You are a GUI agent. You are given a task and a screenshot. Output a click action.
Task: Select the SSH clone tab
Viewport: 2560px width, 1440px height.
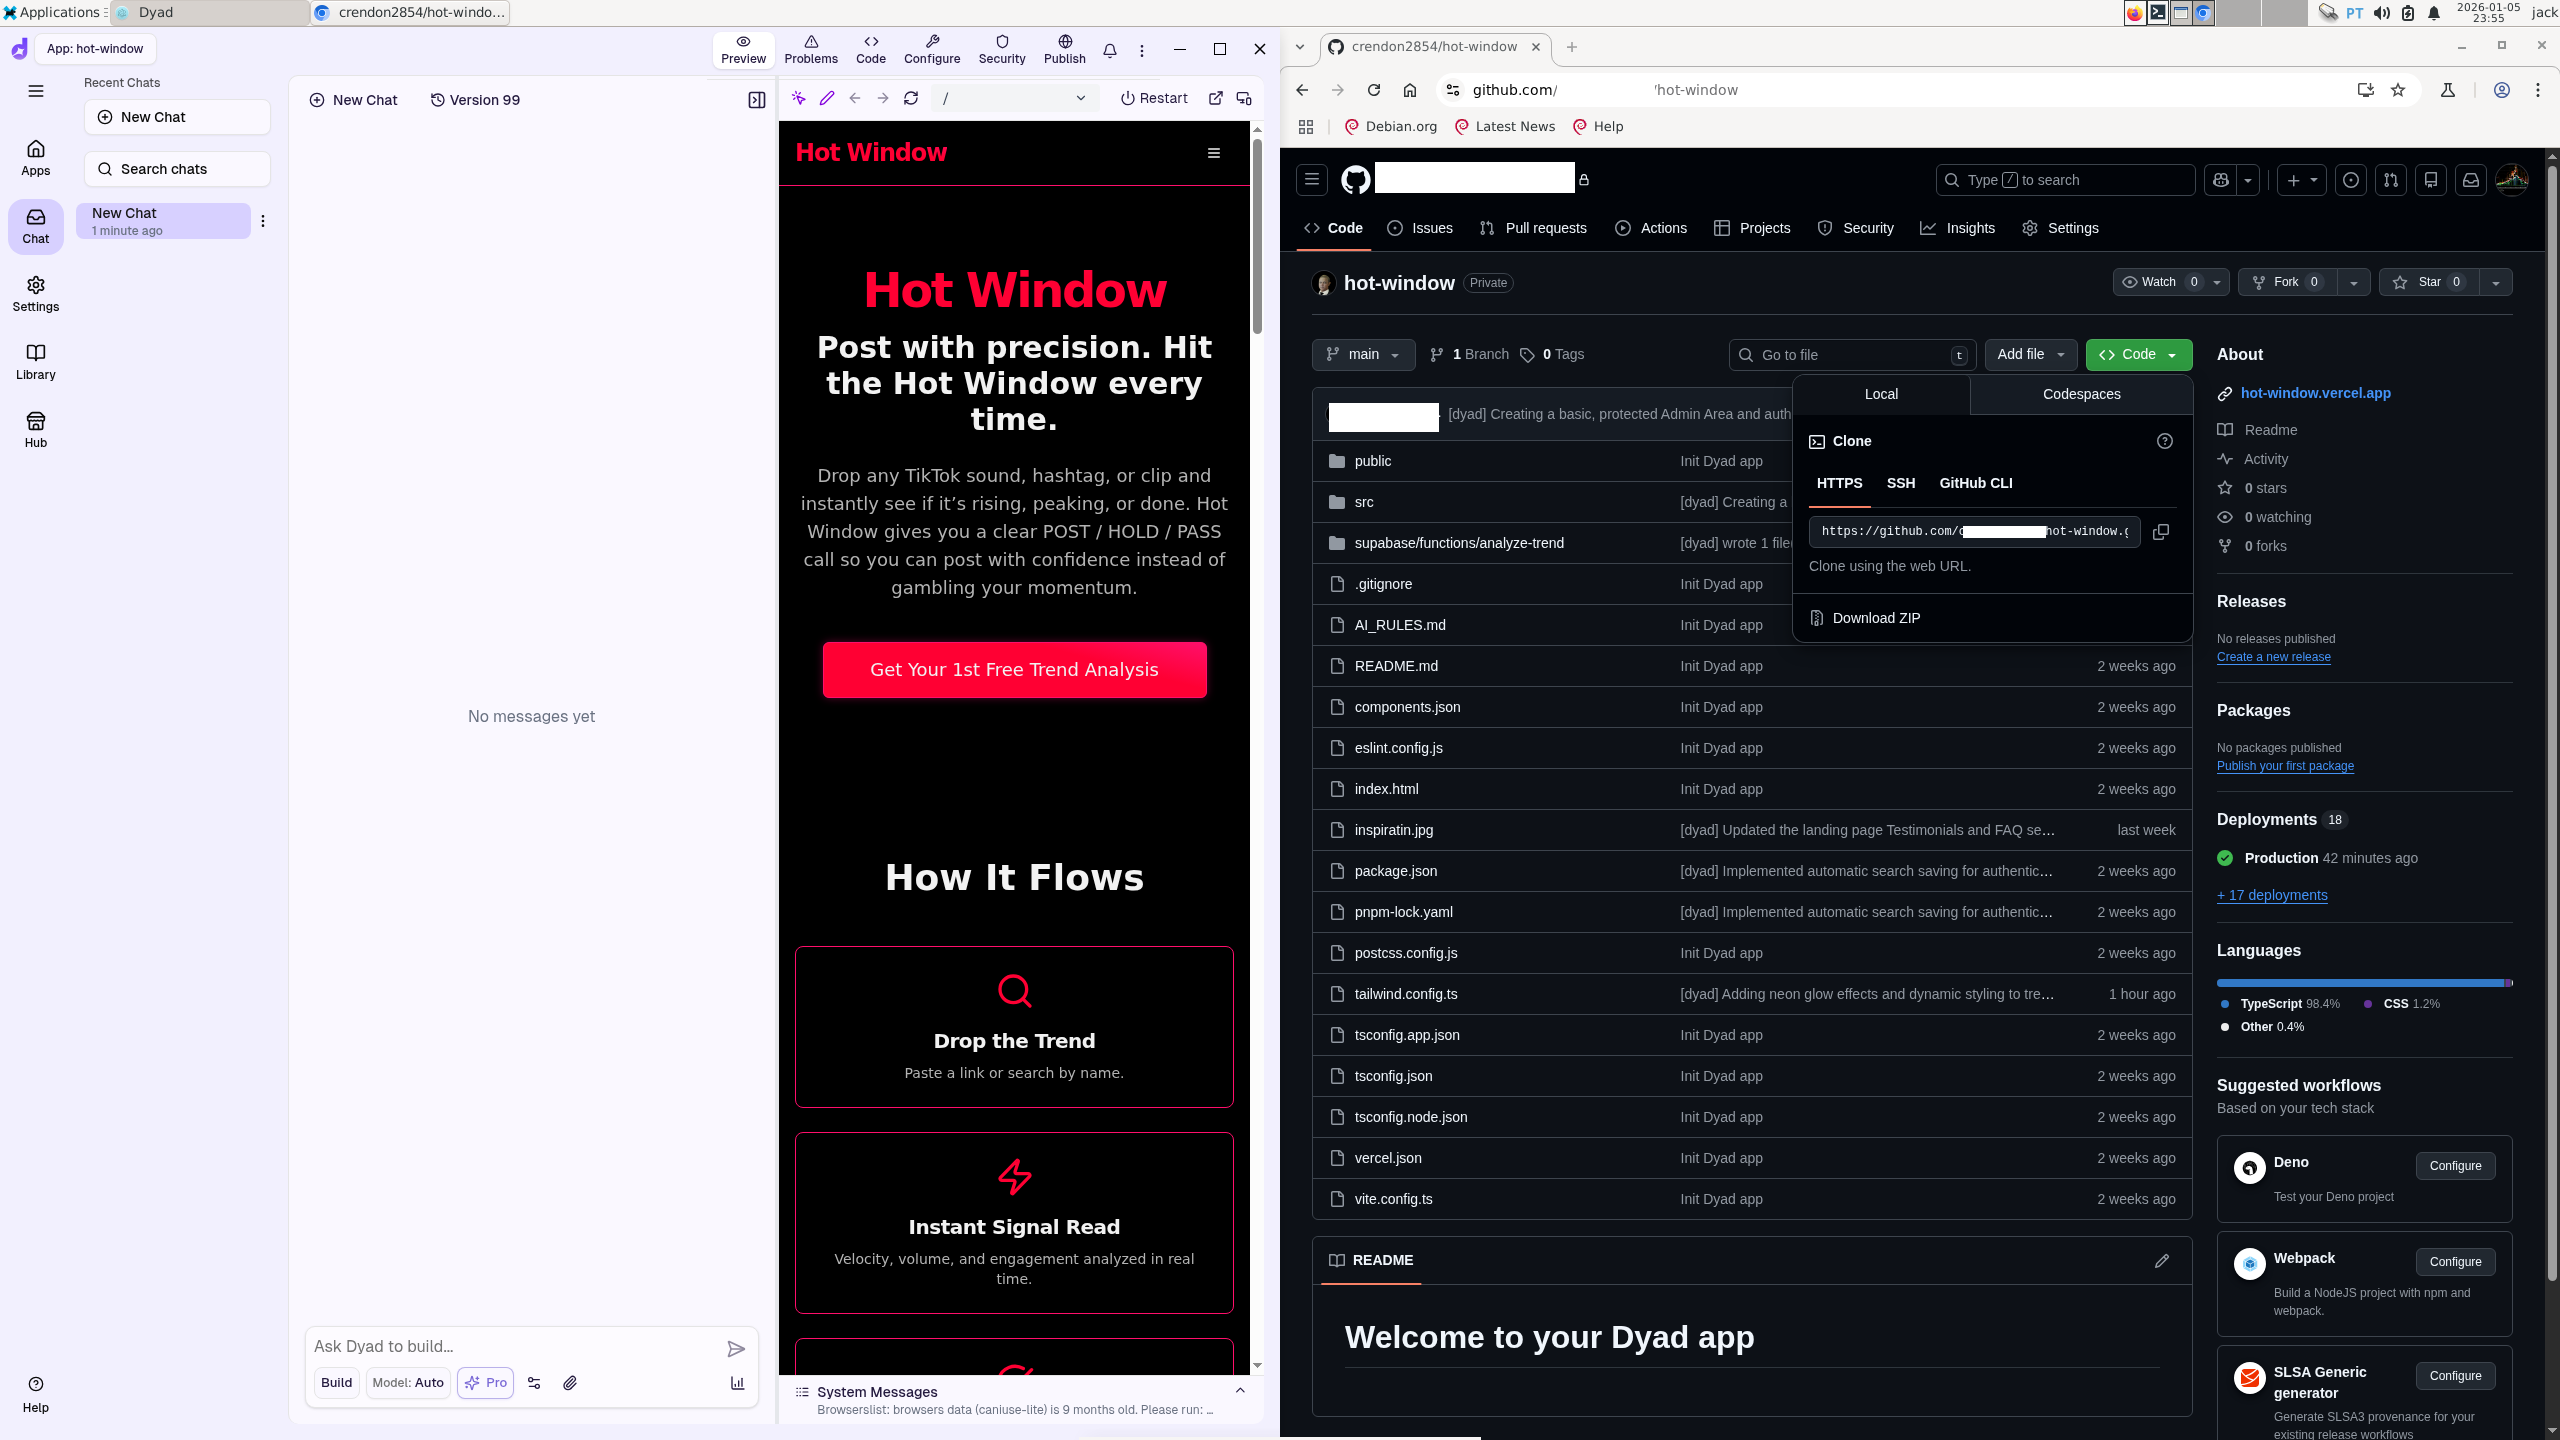(1901, 483)
